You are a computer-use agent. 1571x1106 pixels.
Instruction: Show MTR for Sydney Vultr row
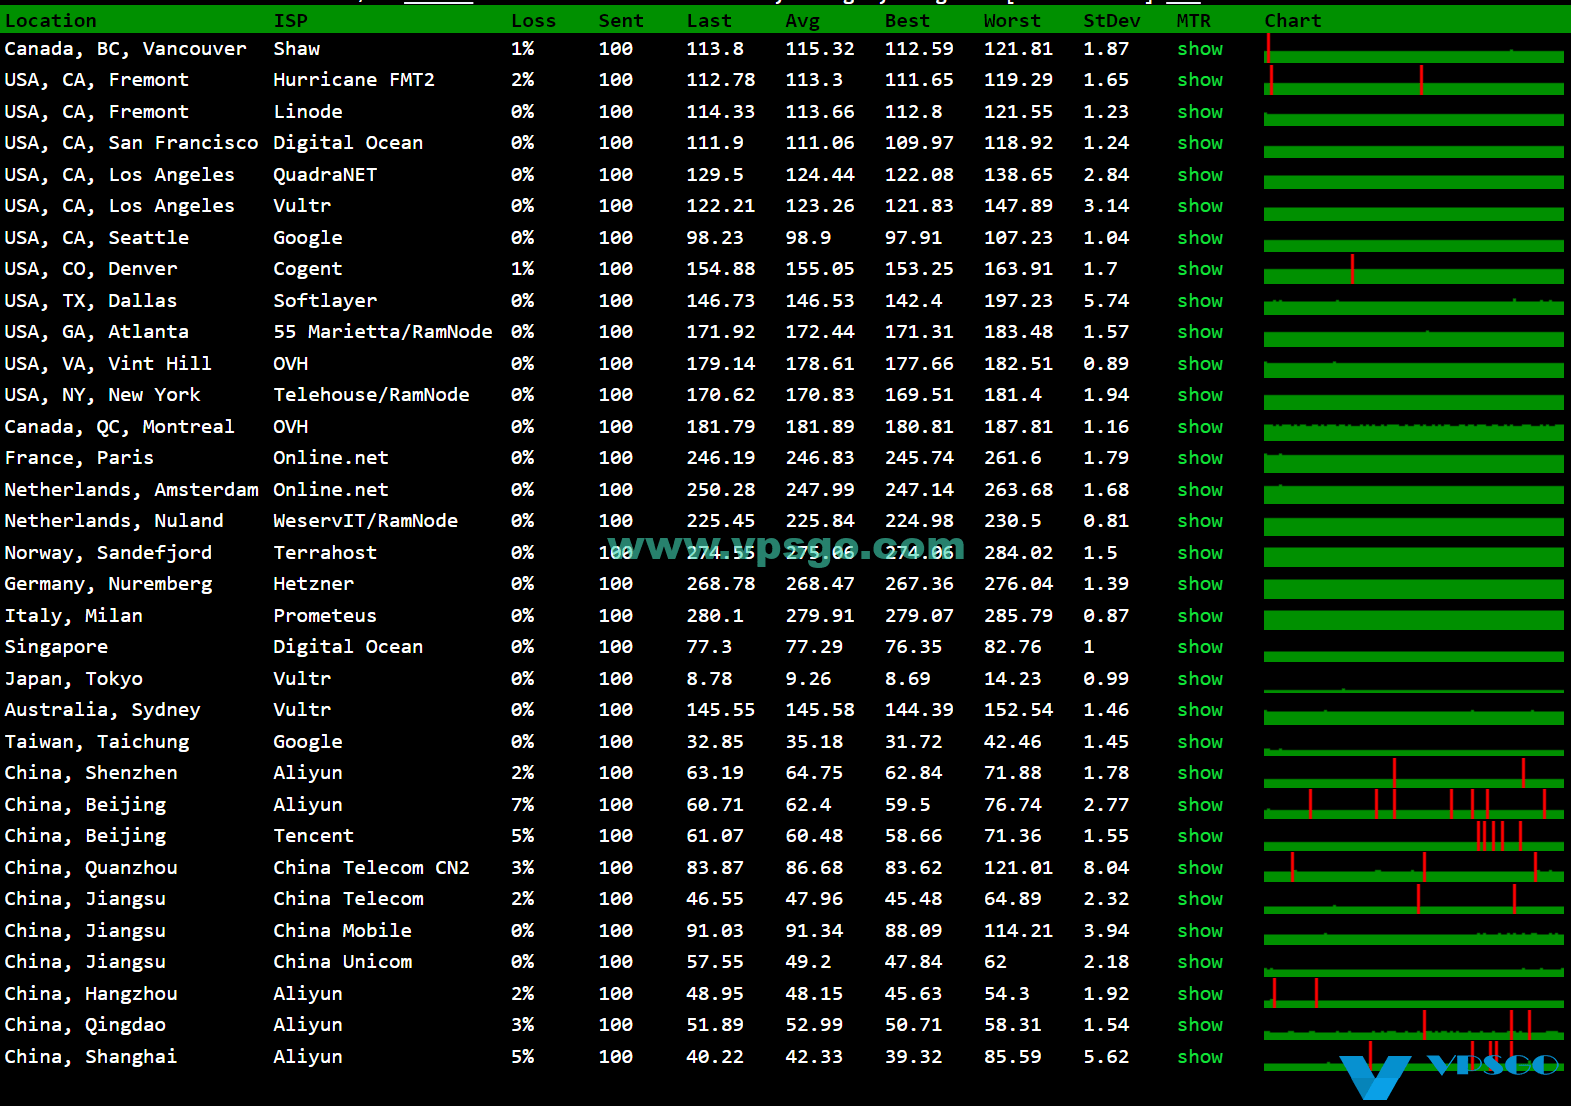1199,710
